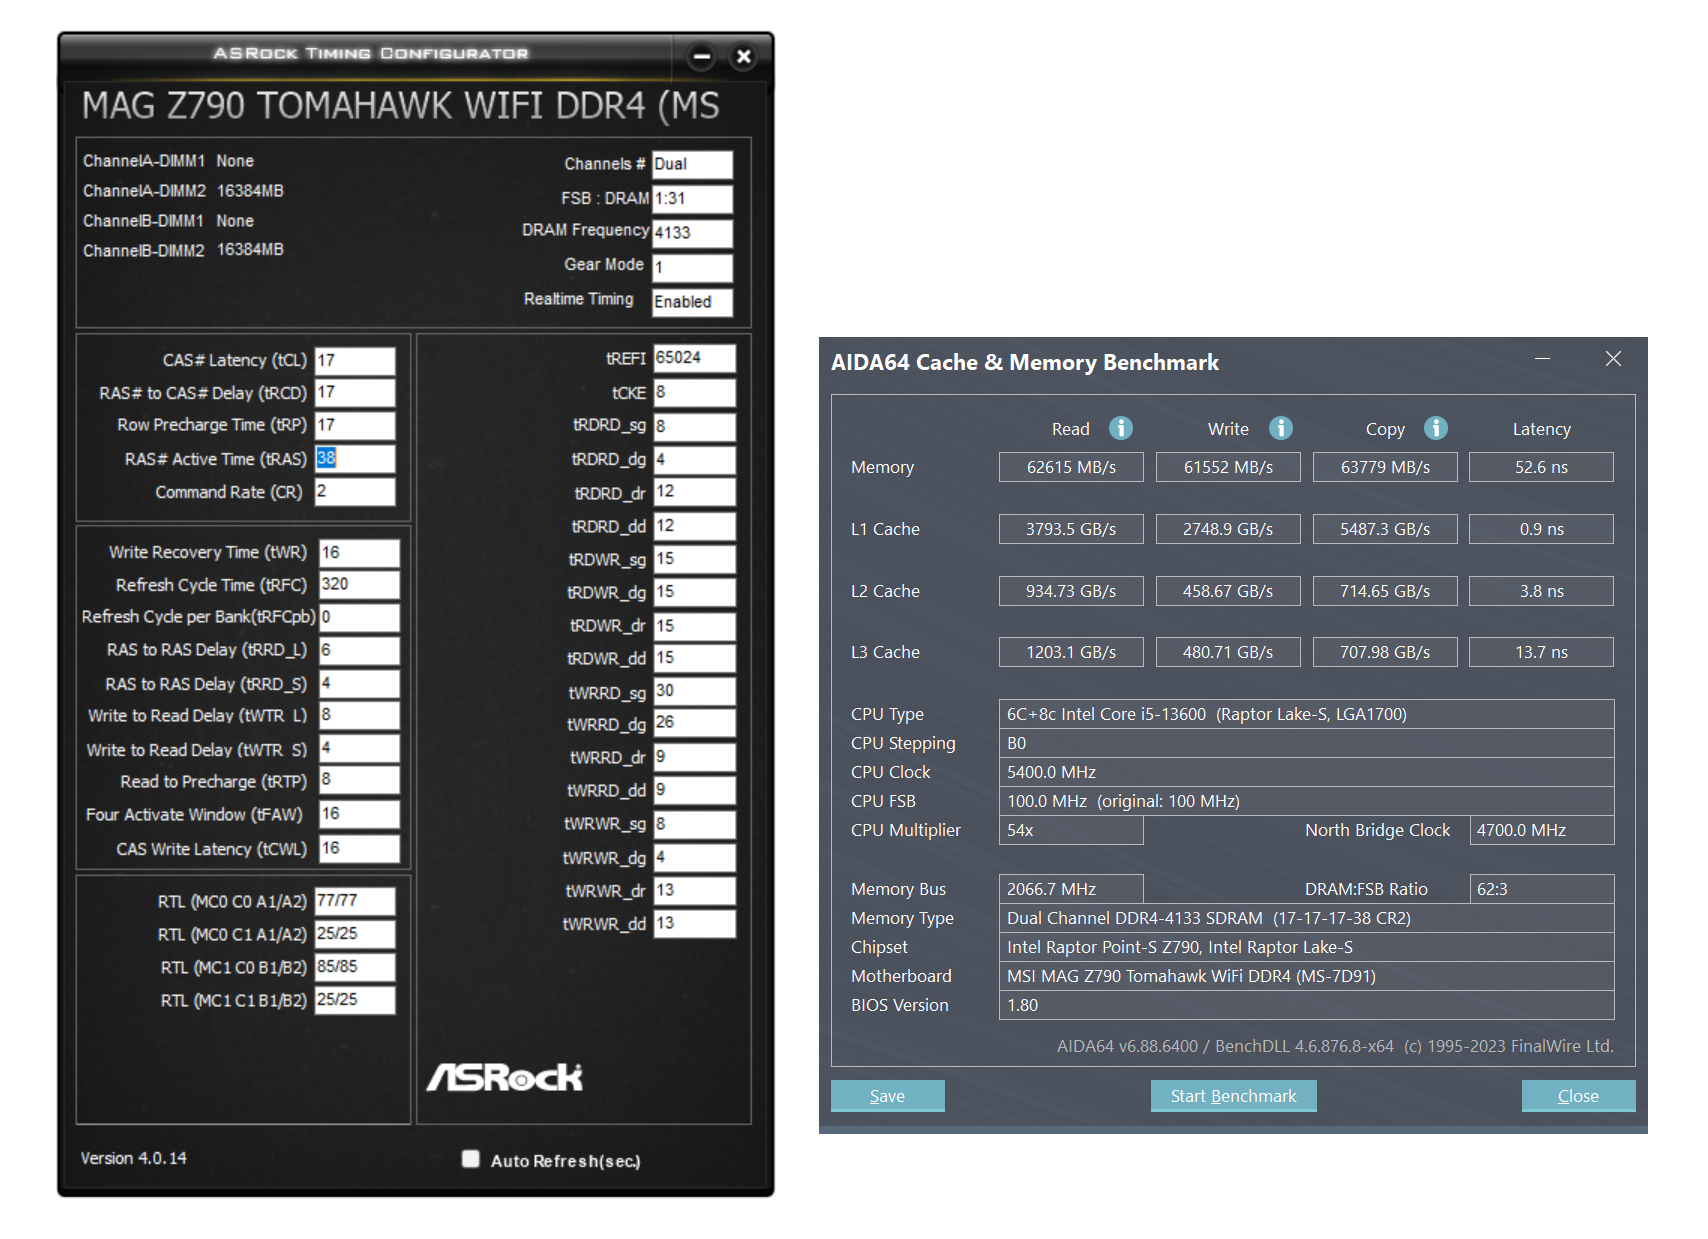Click the tWRRD_sg value field
1708x1239 pixels.
(694, 691)
